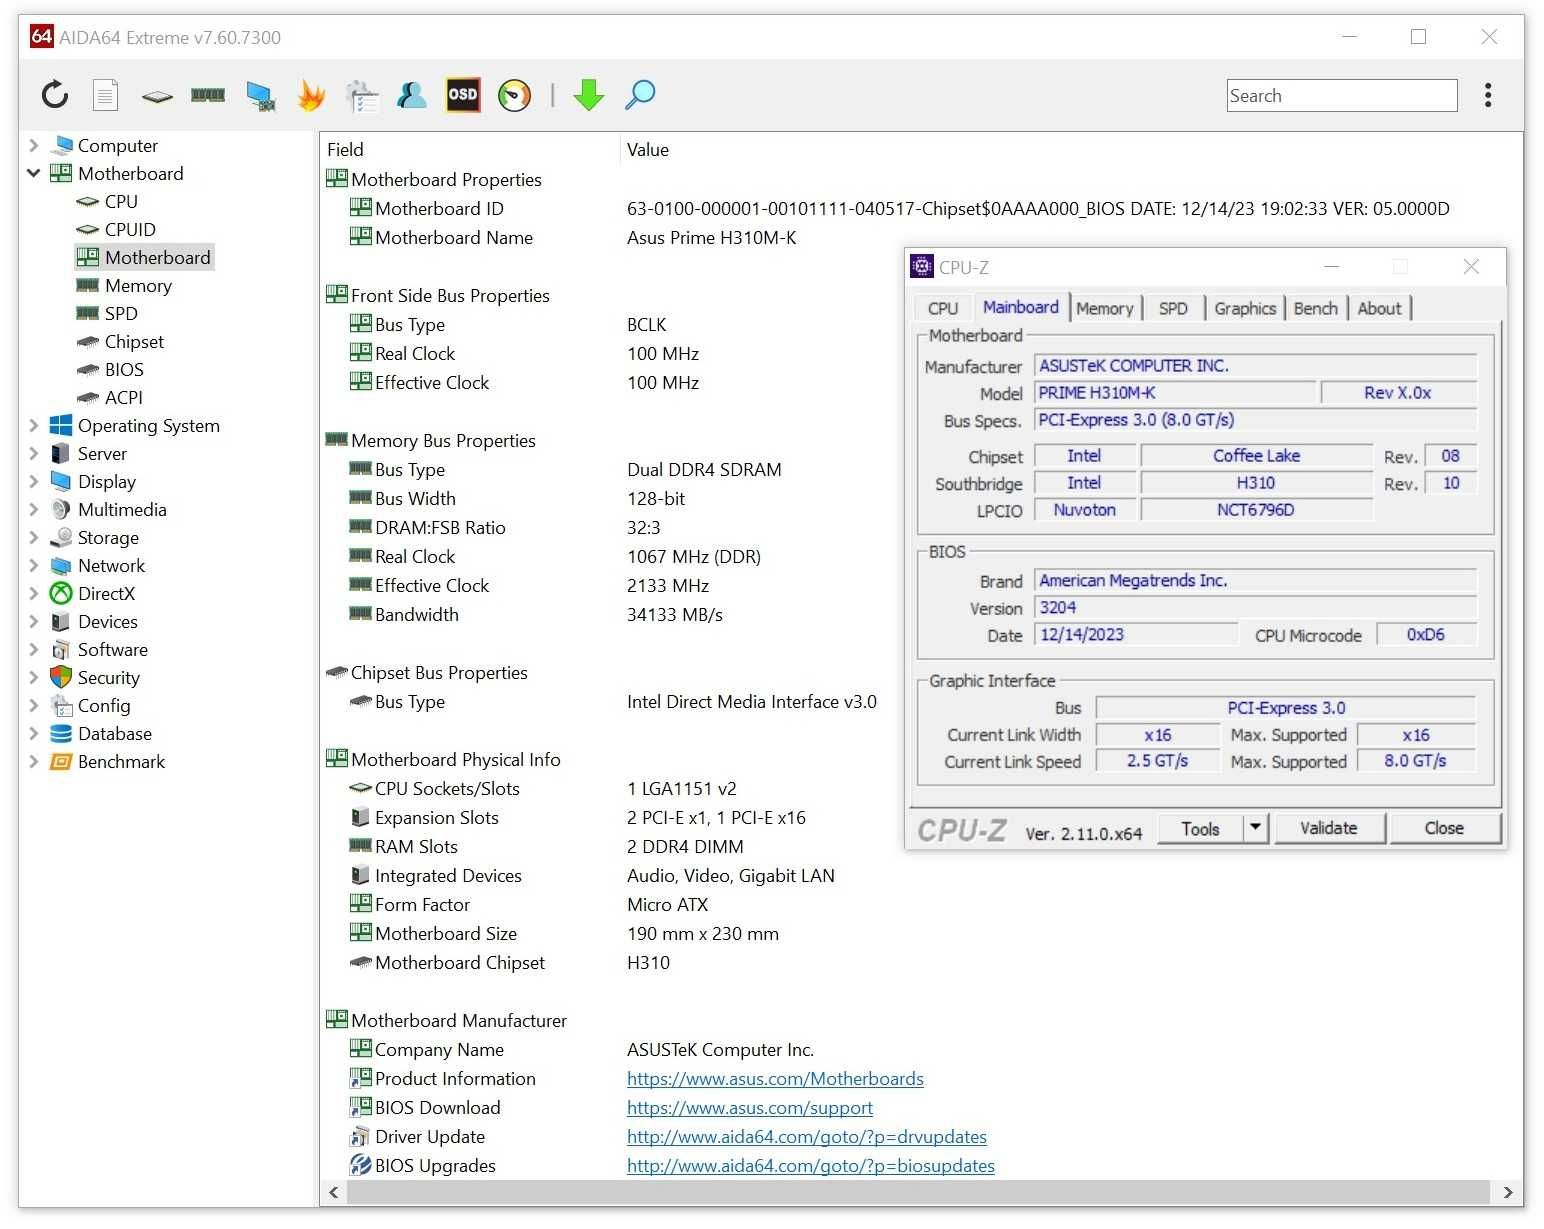
Task: Select the Memory item in AIDA64 tree
Action: tap(138, 285)
